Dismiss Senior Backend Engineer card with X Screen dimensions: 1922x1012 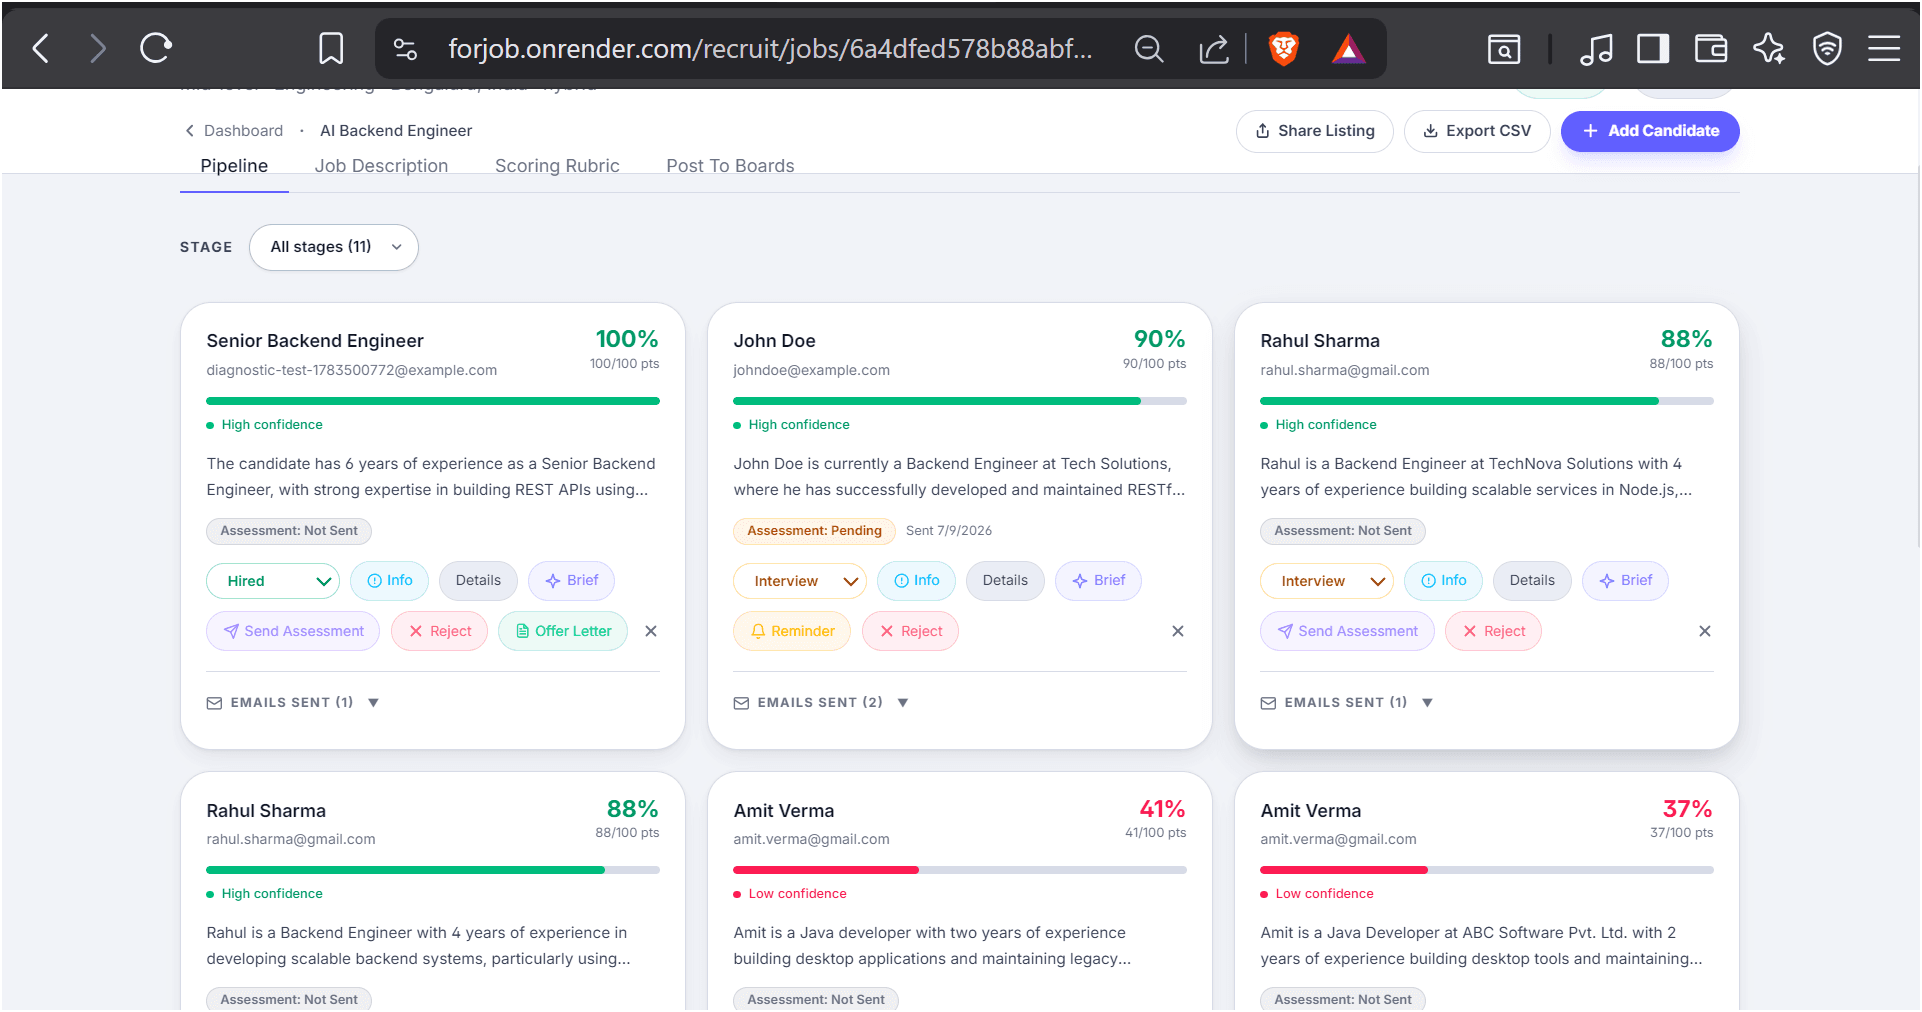(x=651, y=632)
